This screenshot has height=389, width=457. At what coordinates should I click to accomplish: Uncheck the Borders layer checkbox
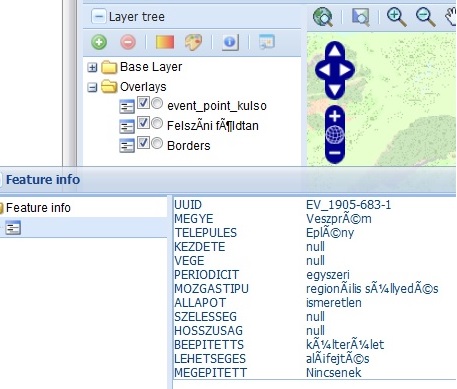(143, 143)
